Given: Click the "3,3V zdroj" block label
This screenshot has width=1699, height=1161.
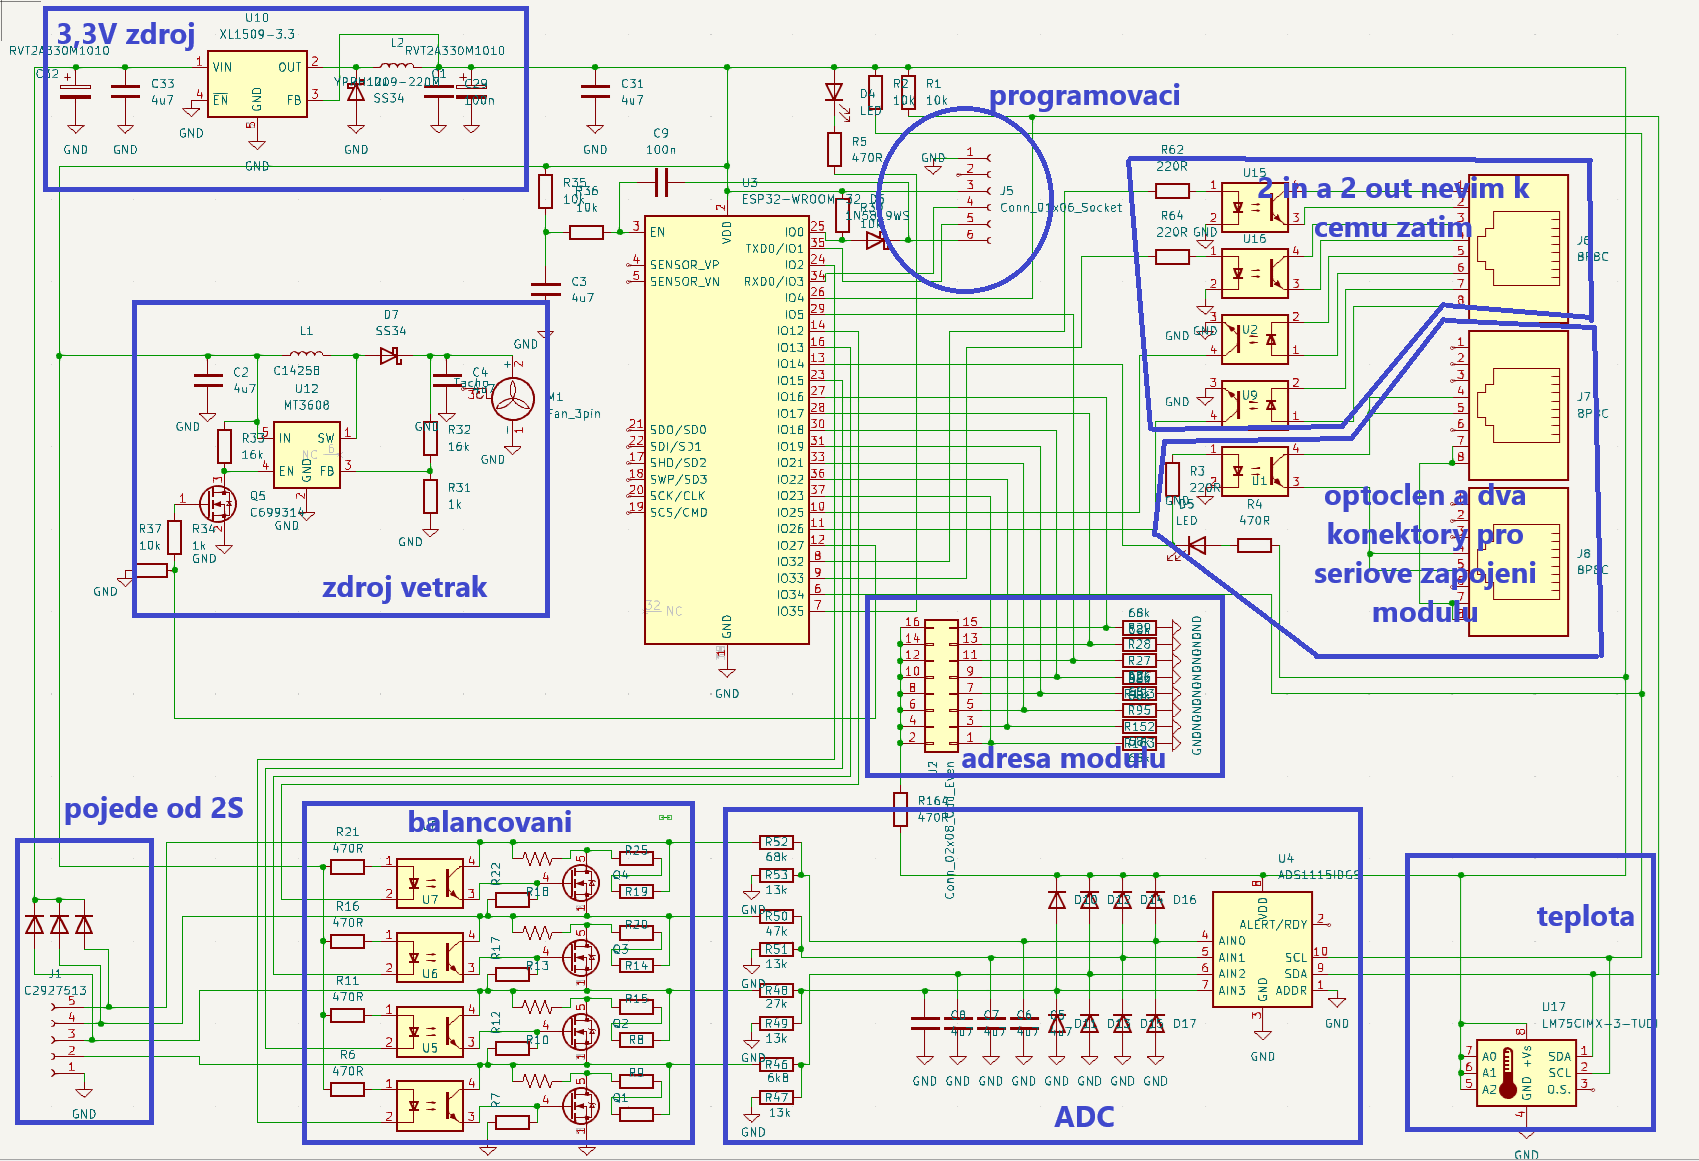Looking at the screenshot, I should click(x=126, y=34).
